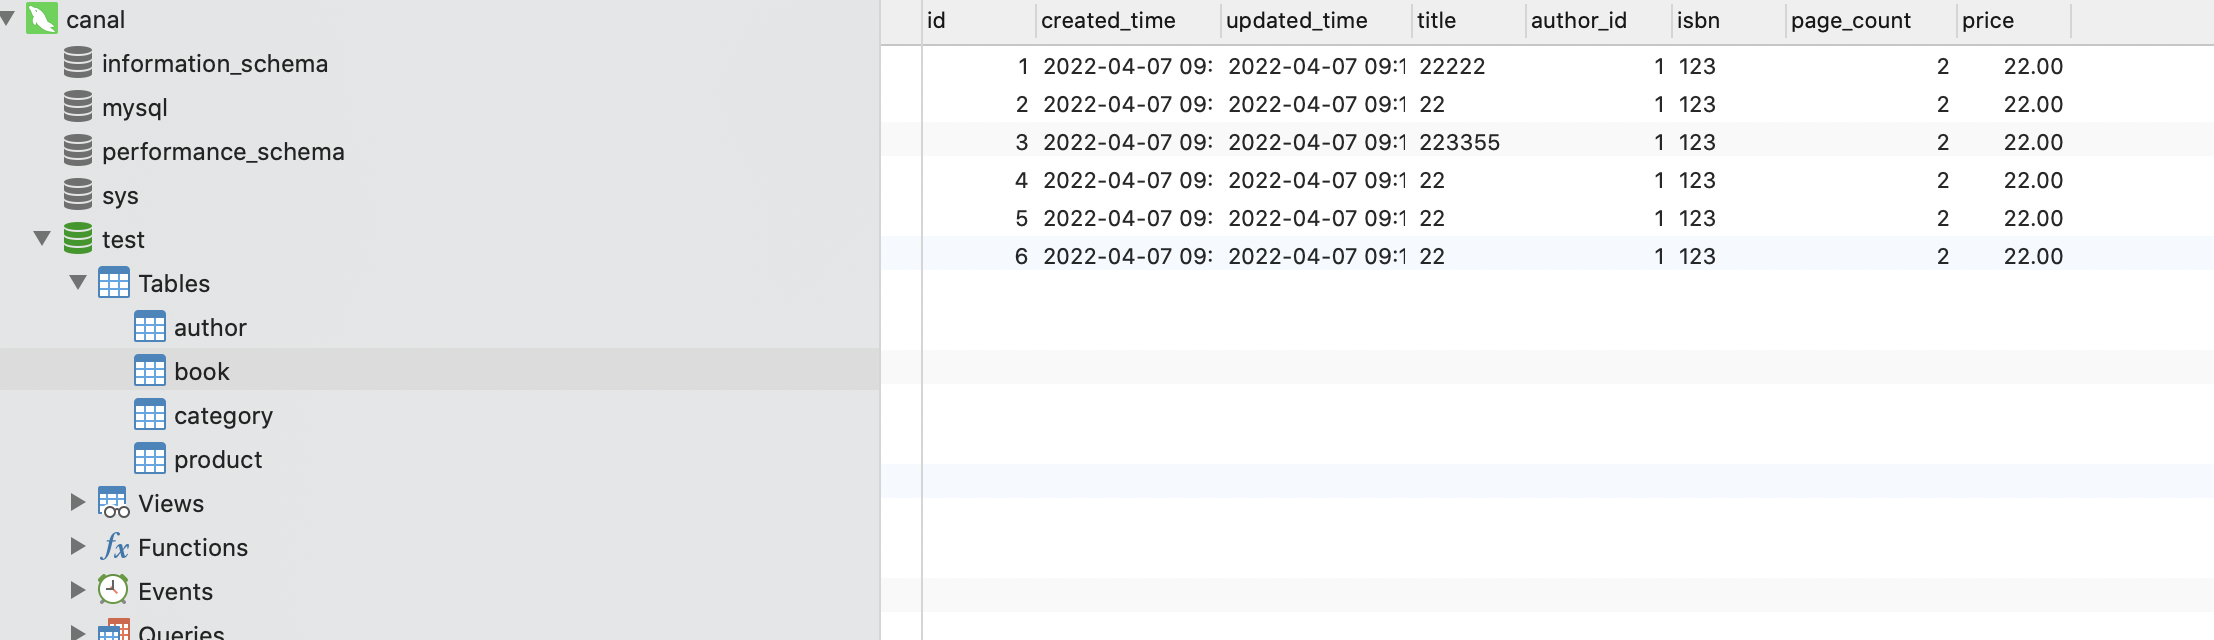
Task: Open the category table icon
Action: [x=150, y=415]
